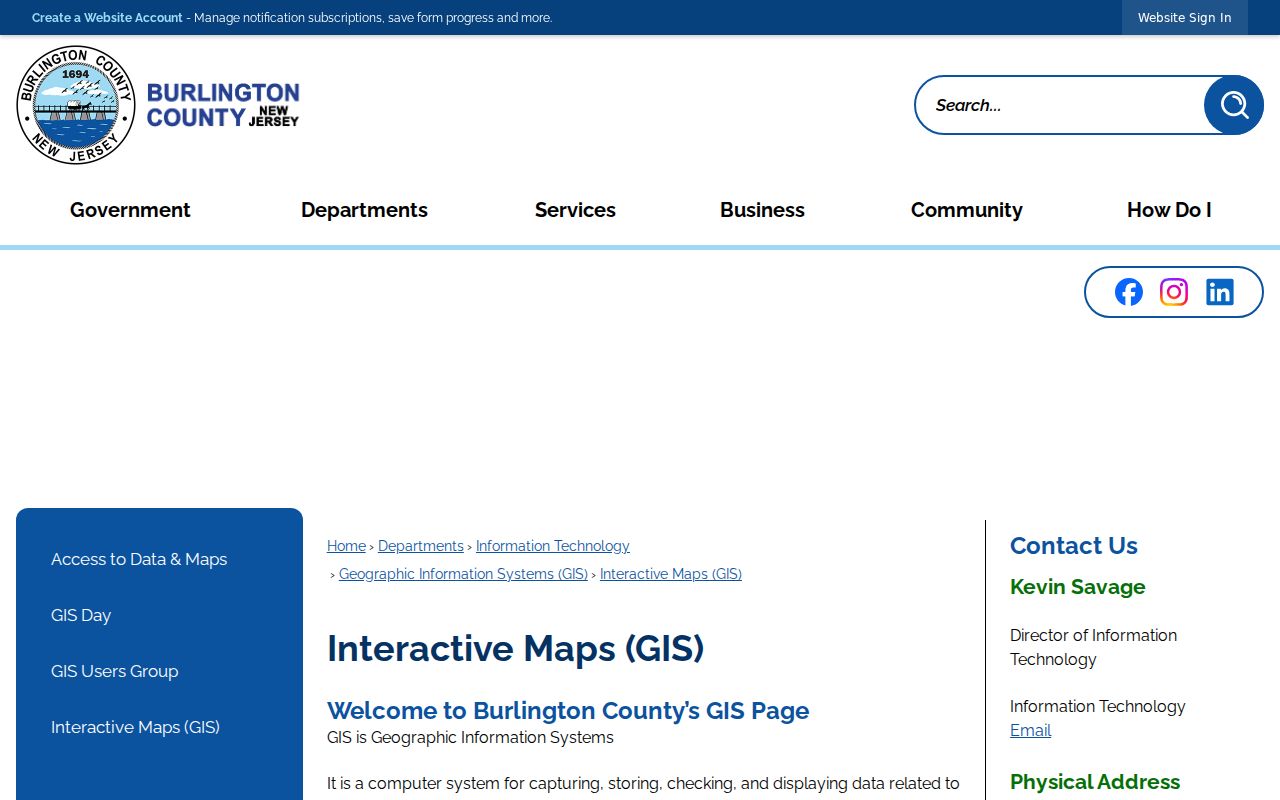This screenshot has height=800, width=1280.
Task: Click the Email contact link
Action: [1030, 730]
